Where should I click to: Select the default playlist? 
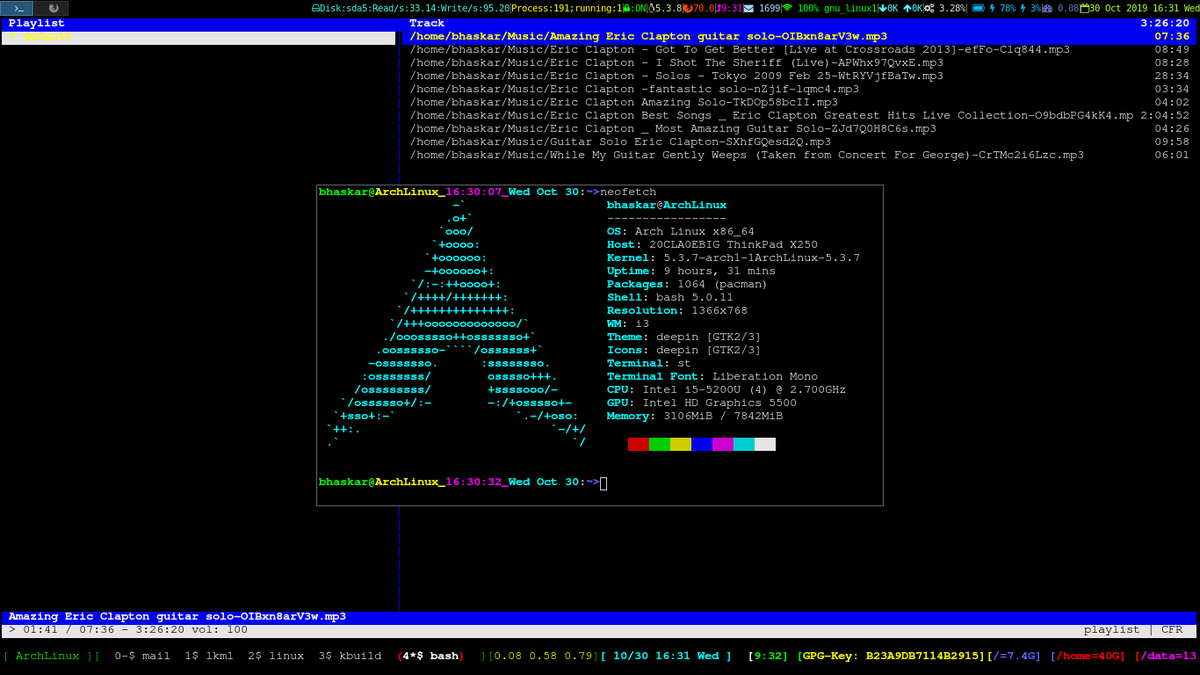click(x=198, y=37)
